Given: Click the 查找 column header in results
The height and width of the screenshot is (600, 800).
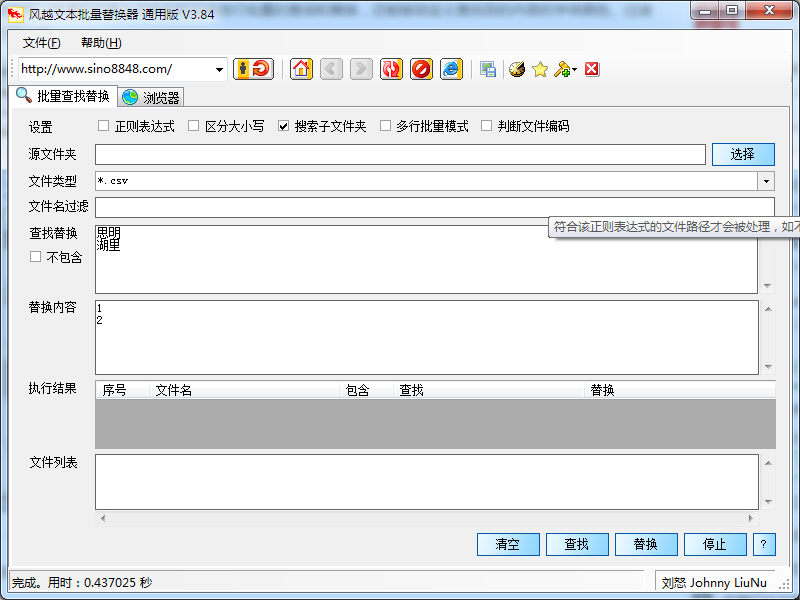Looking at the screenshot, I should [489, 390].
